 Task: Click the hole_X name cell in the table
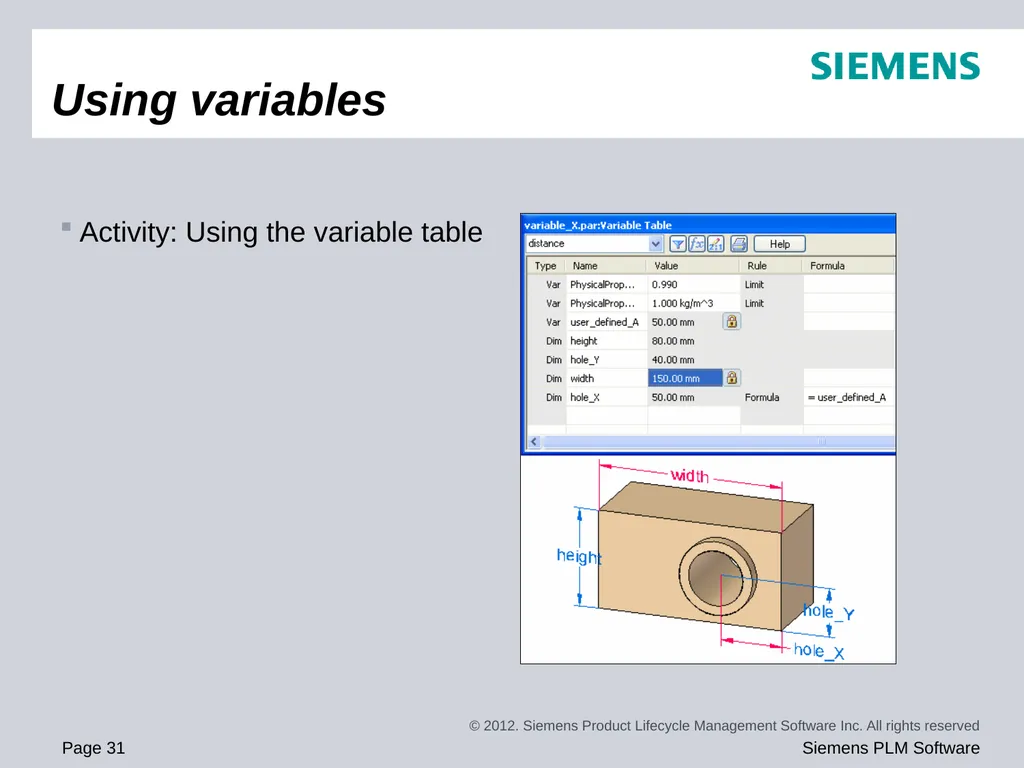[x=607, y=397]
